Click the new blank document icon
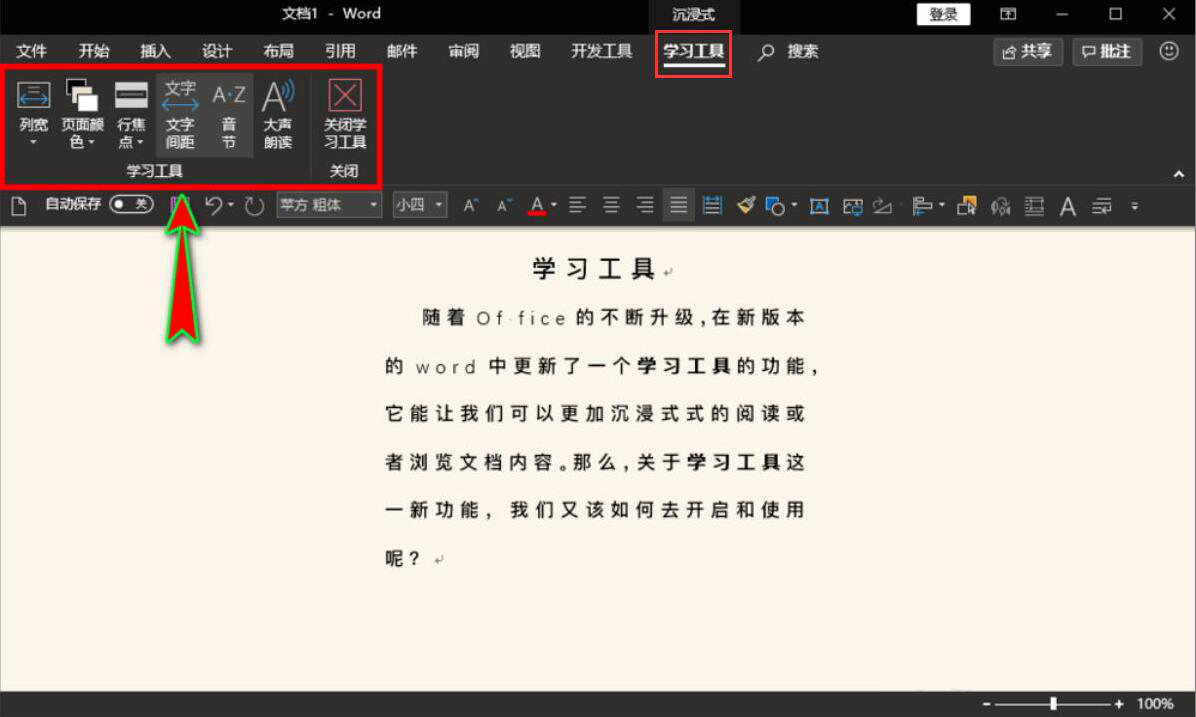 [19, 205]
